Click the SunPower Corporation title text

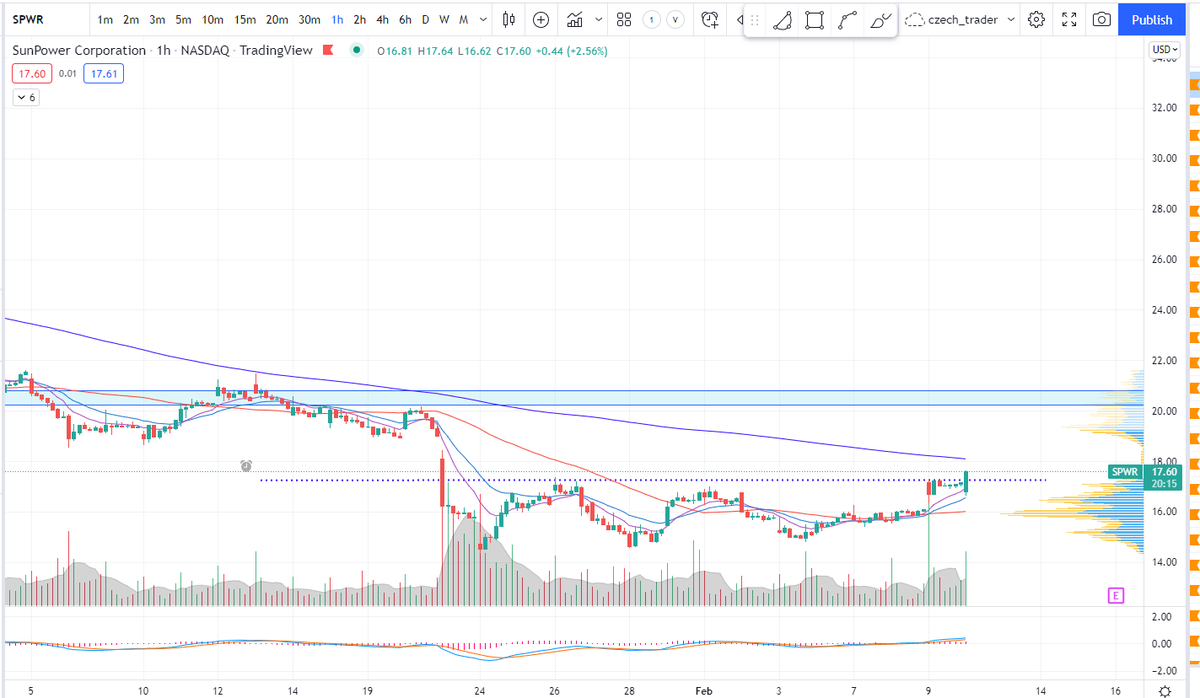(x=79, y=50)
